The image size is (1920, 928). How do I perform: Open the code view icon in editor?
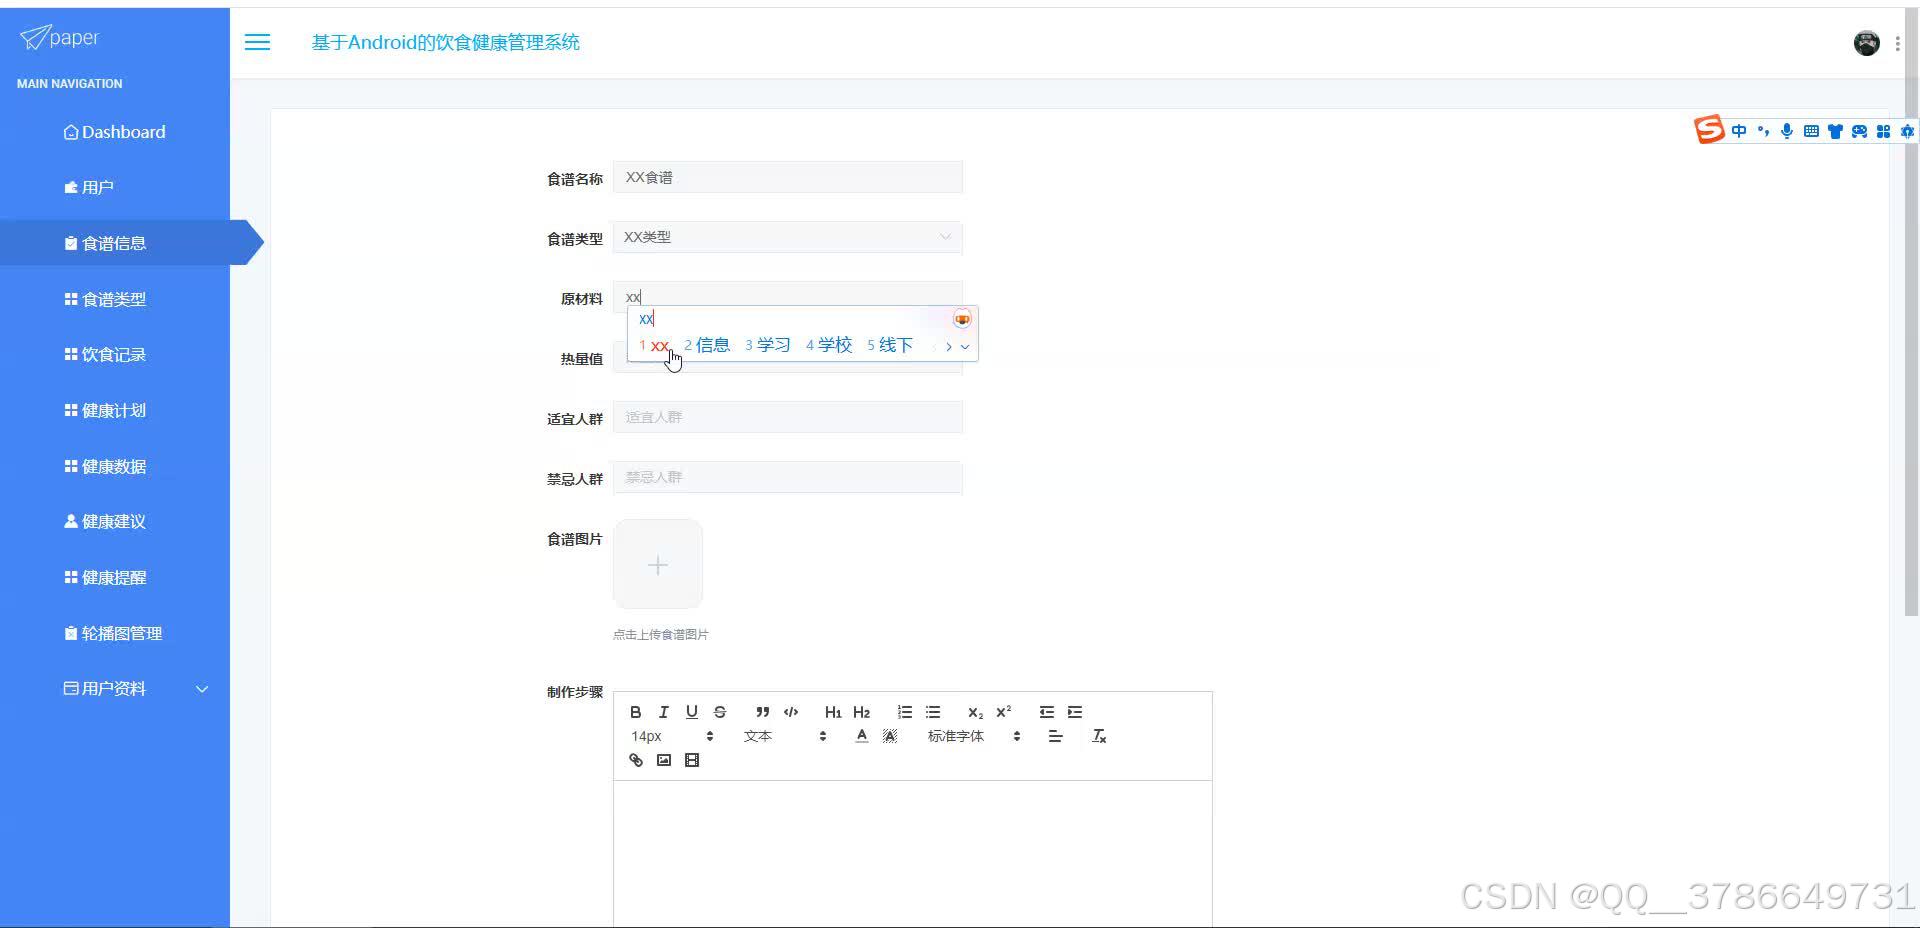pos(790,712)
